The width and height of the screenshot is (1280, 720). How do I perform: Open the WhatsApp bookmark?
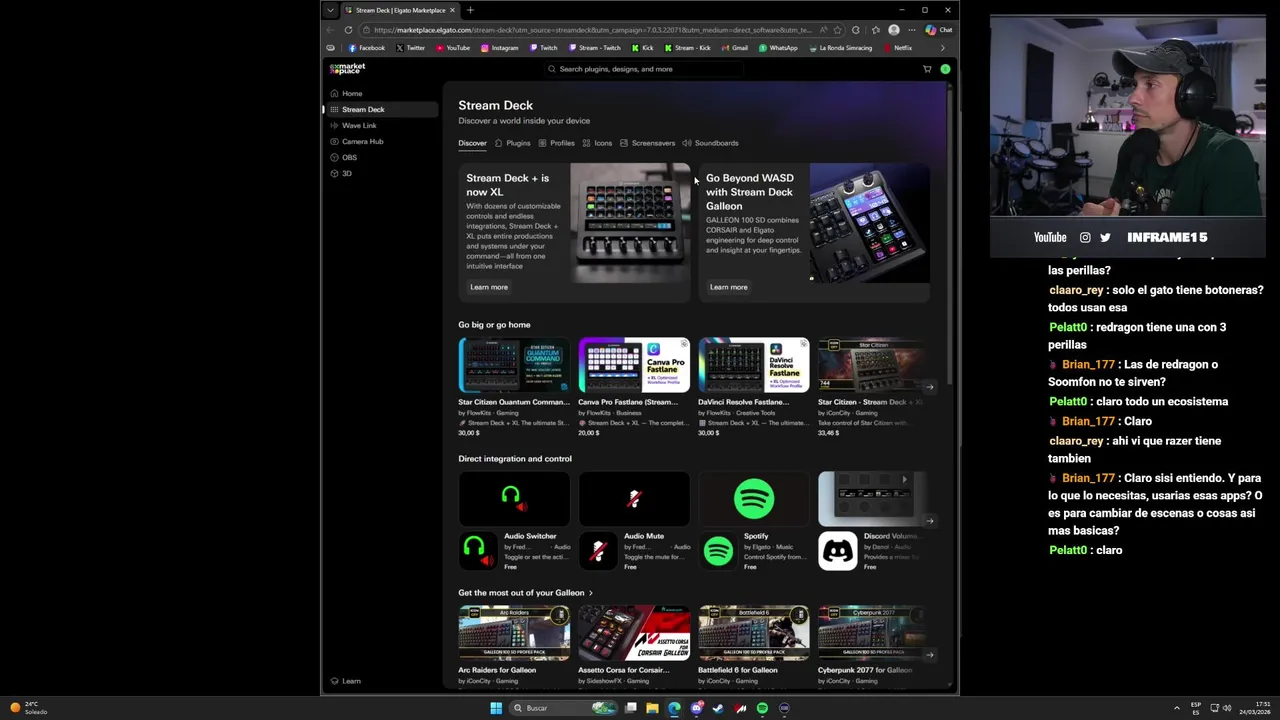(x=777, y=48)
